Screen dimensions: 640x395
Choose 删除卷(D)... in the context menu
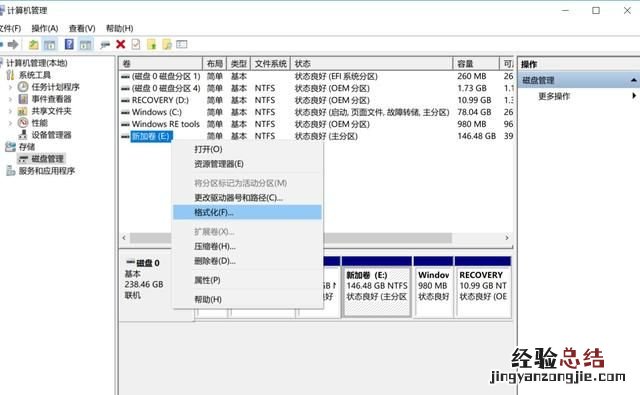247,261
